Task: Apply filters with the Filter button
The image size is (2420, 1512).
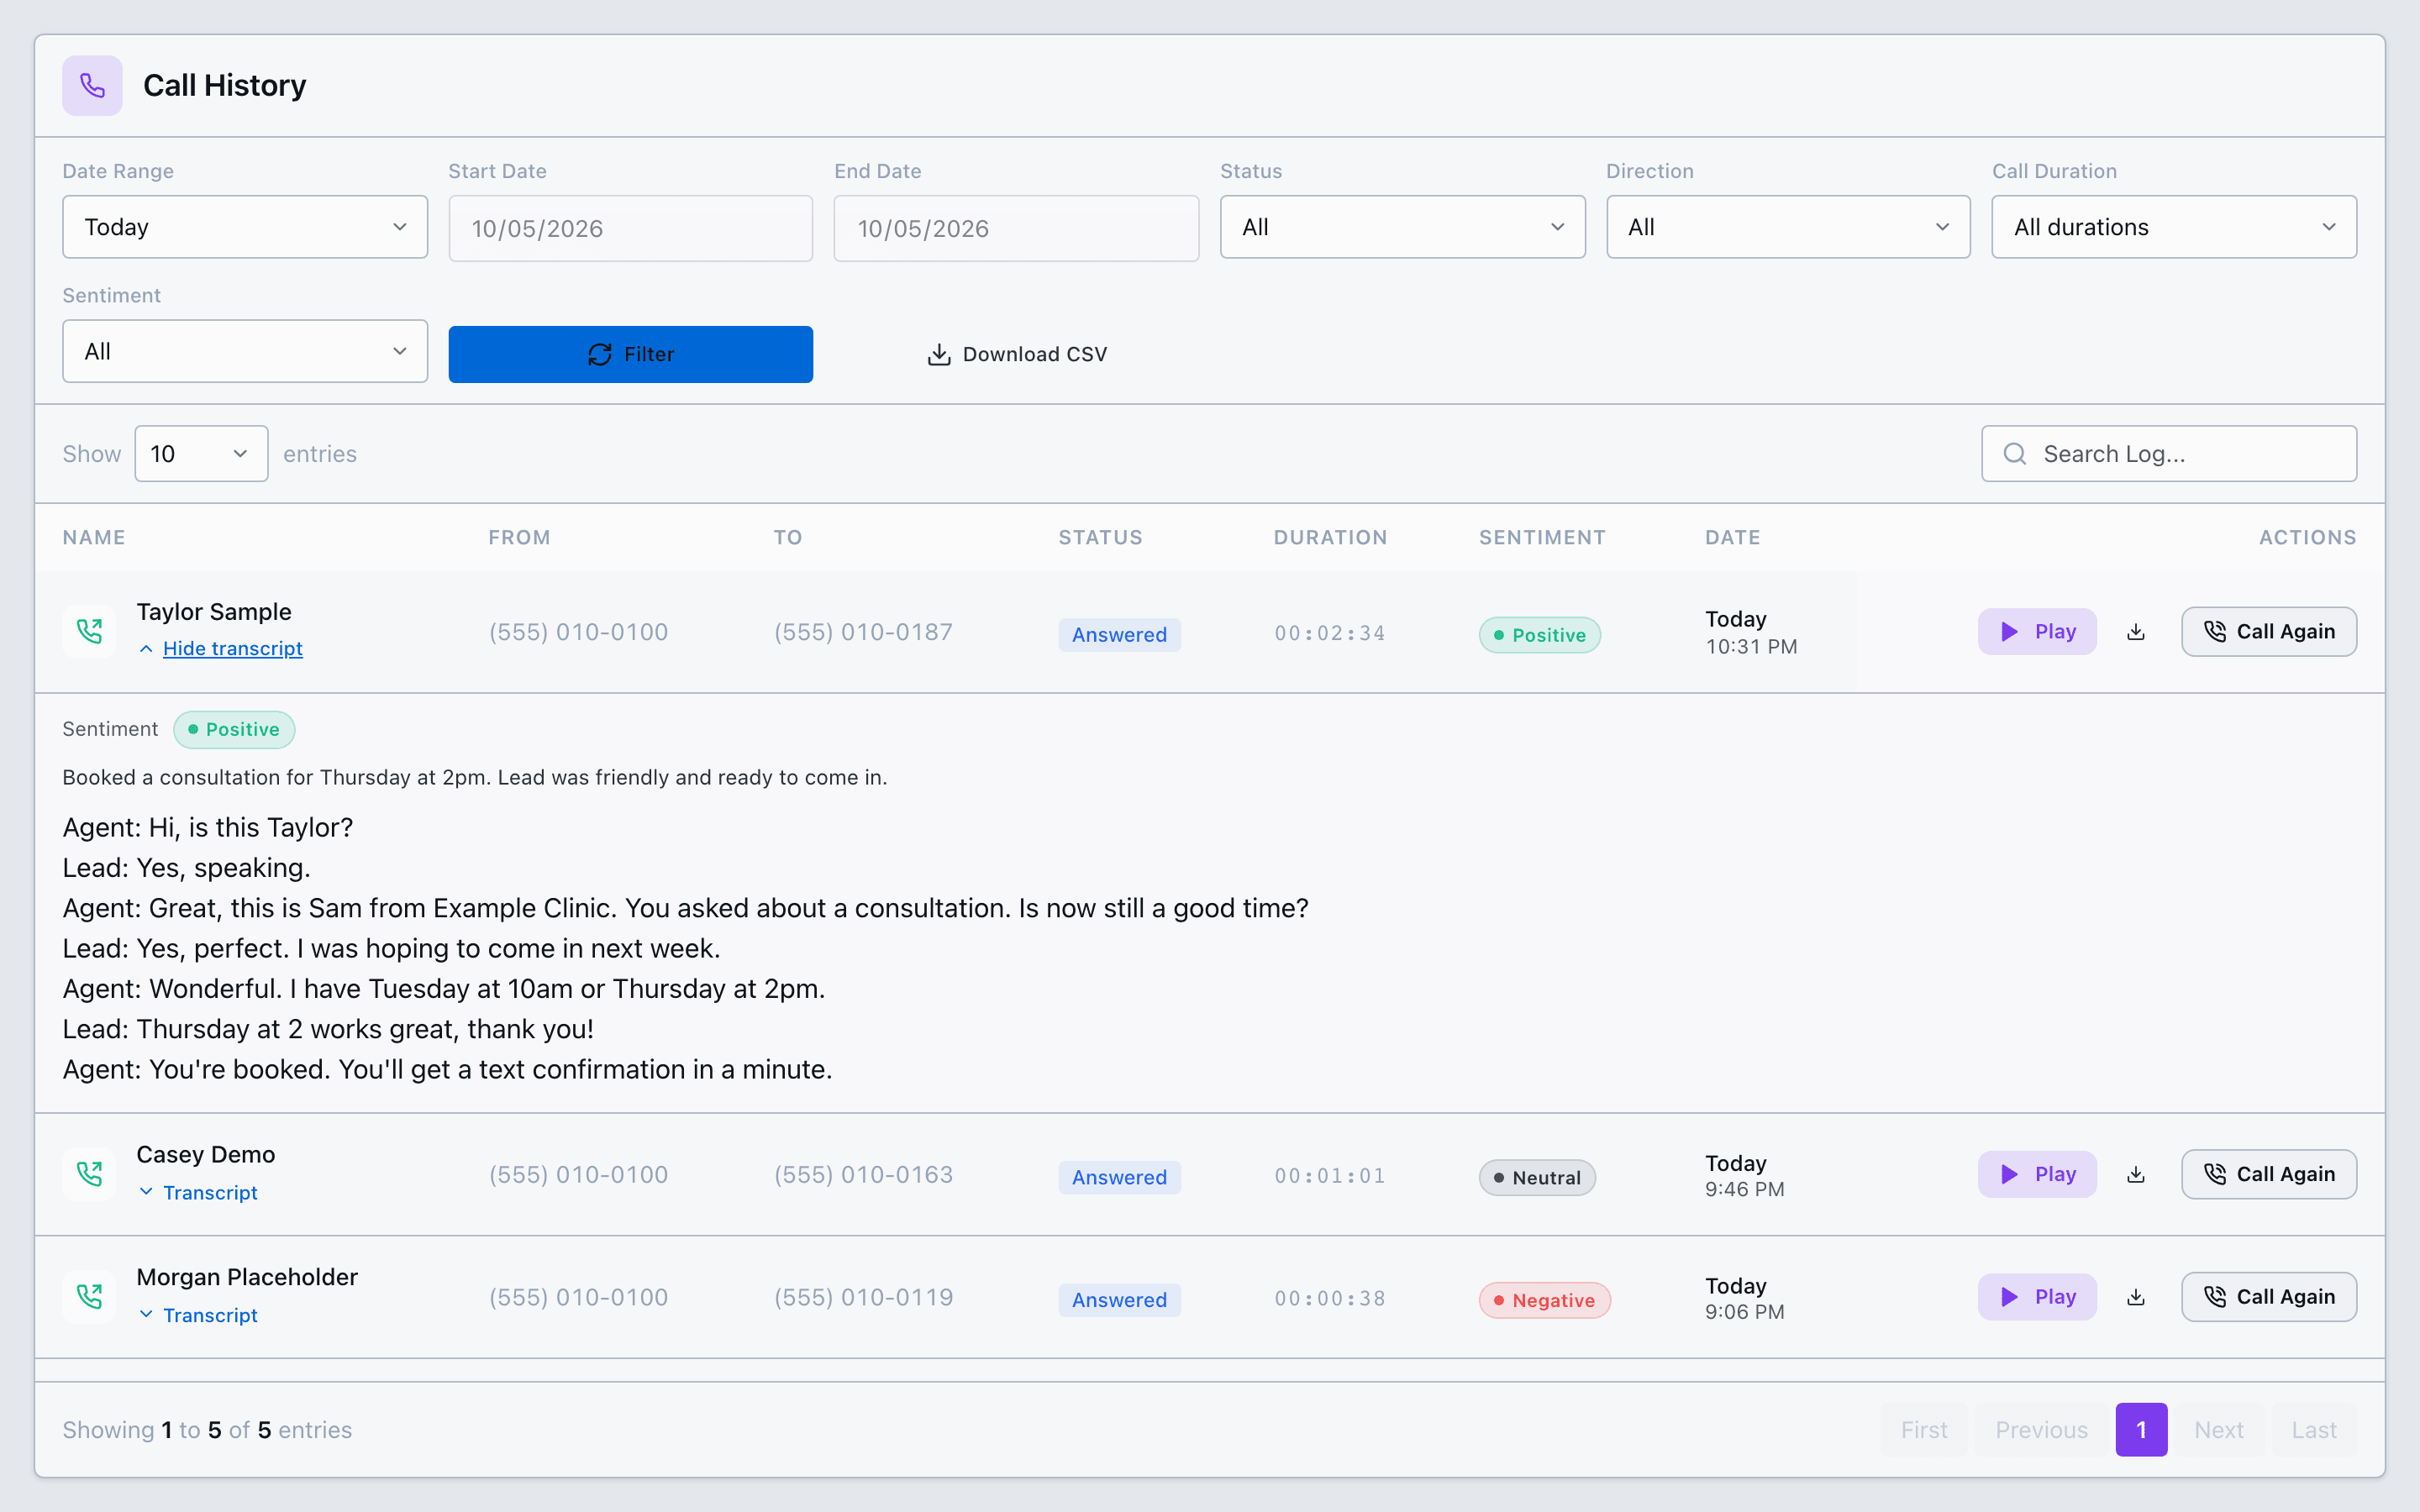Action: click(630, 354)
